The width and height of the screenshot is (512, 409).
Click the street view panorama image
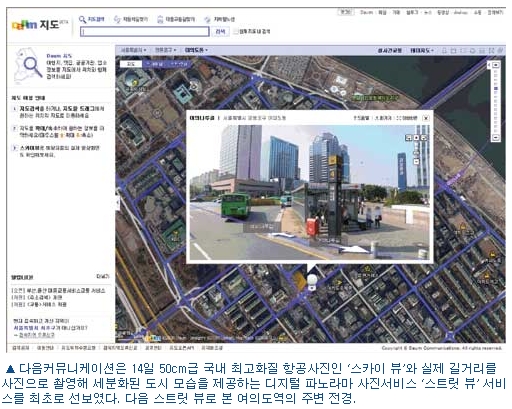click(310, 192)
